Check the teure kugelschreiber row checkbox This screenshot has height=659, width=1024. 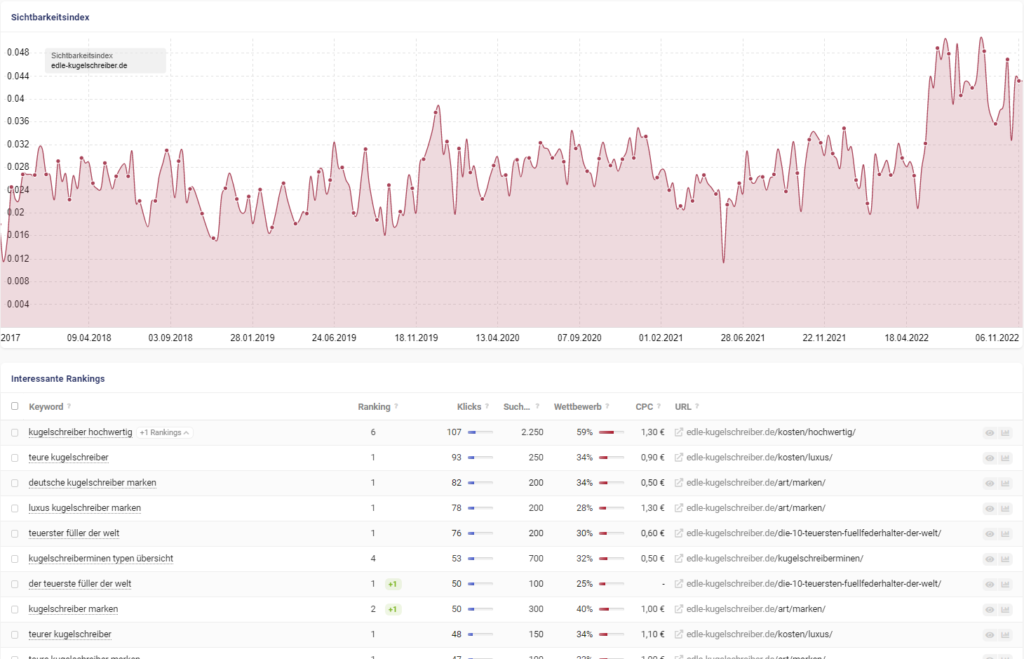(x=14, y=458)
